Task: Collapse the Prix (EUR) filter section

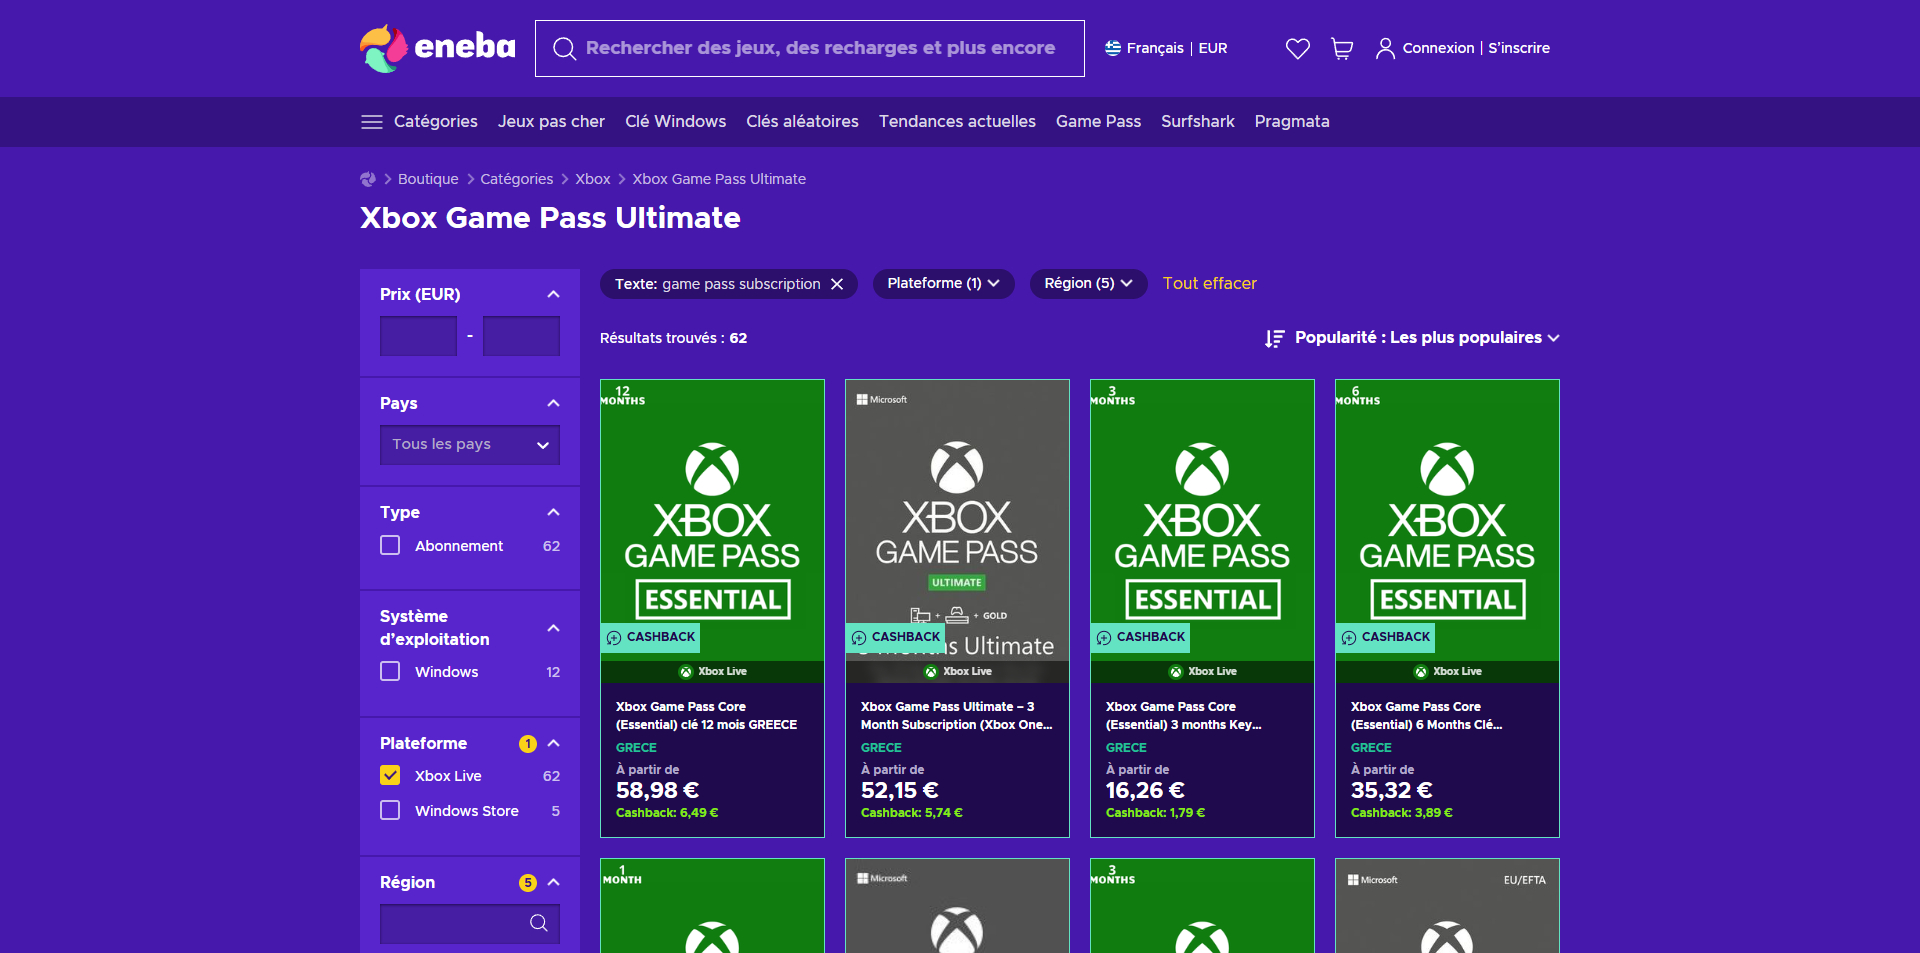Action: 553,294
